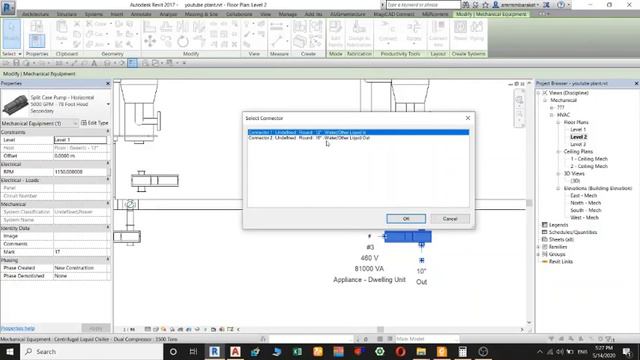Expand Families node in Project Browser

[539, 247]
